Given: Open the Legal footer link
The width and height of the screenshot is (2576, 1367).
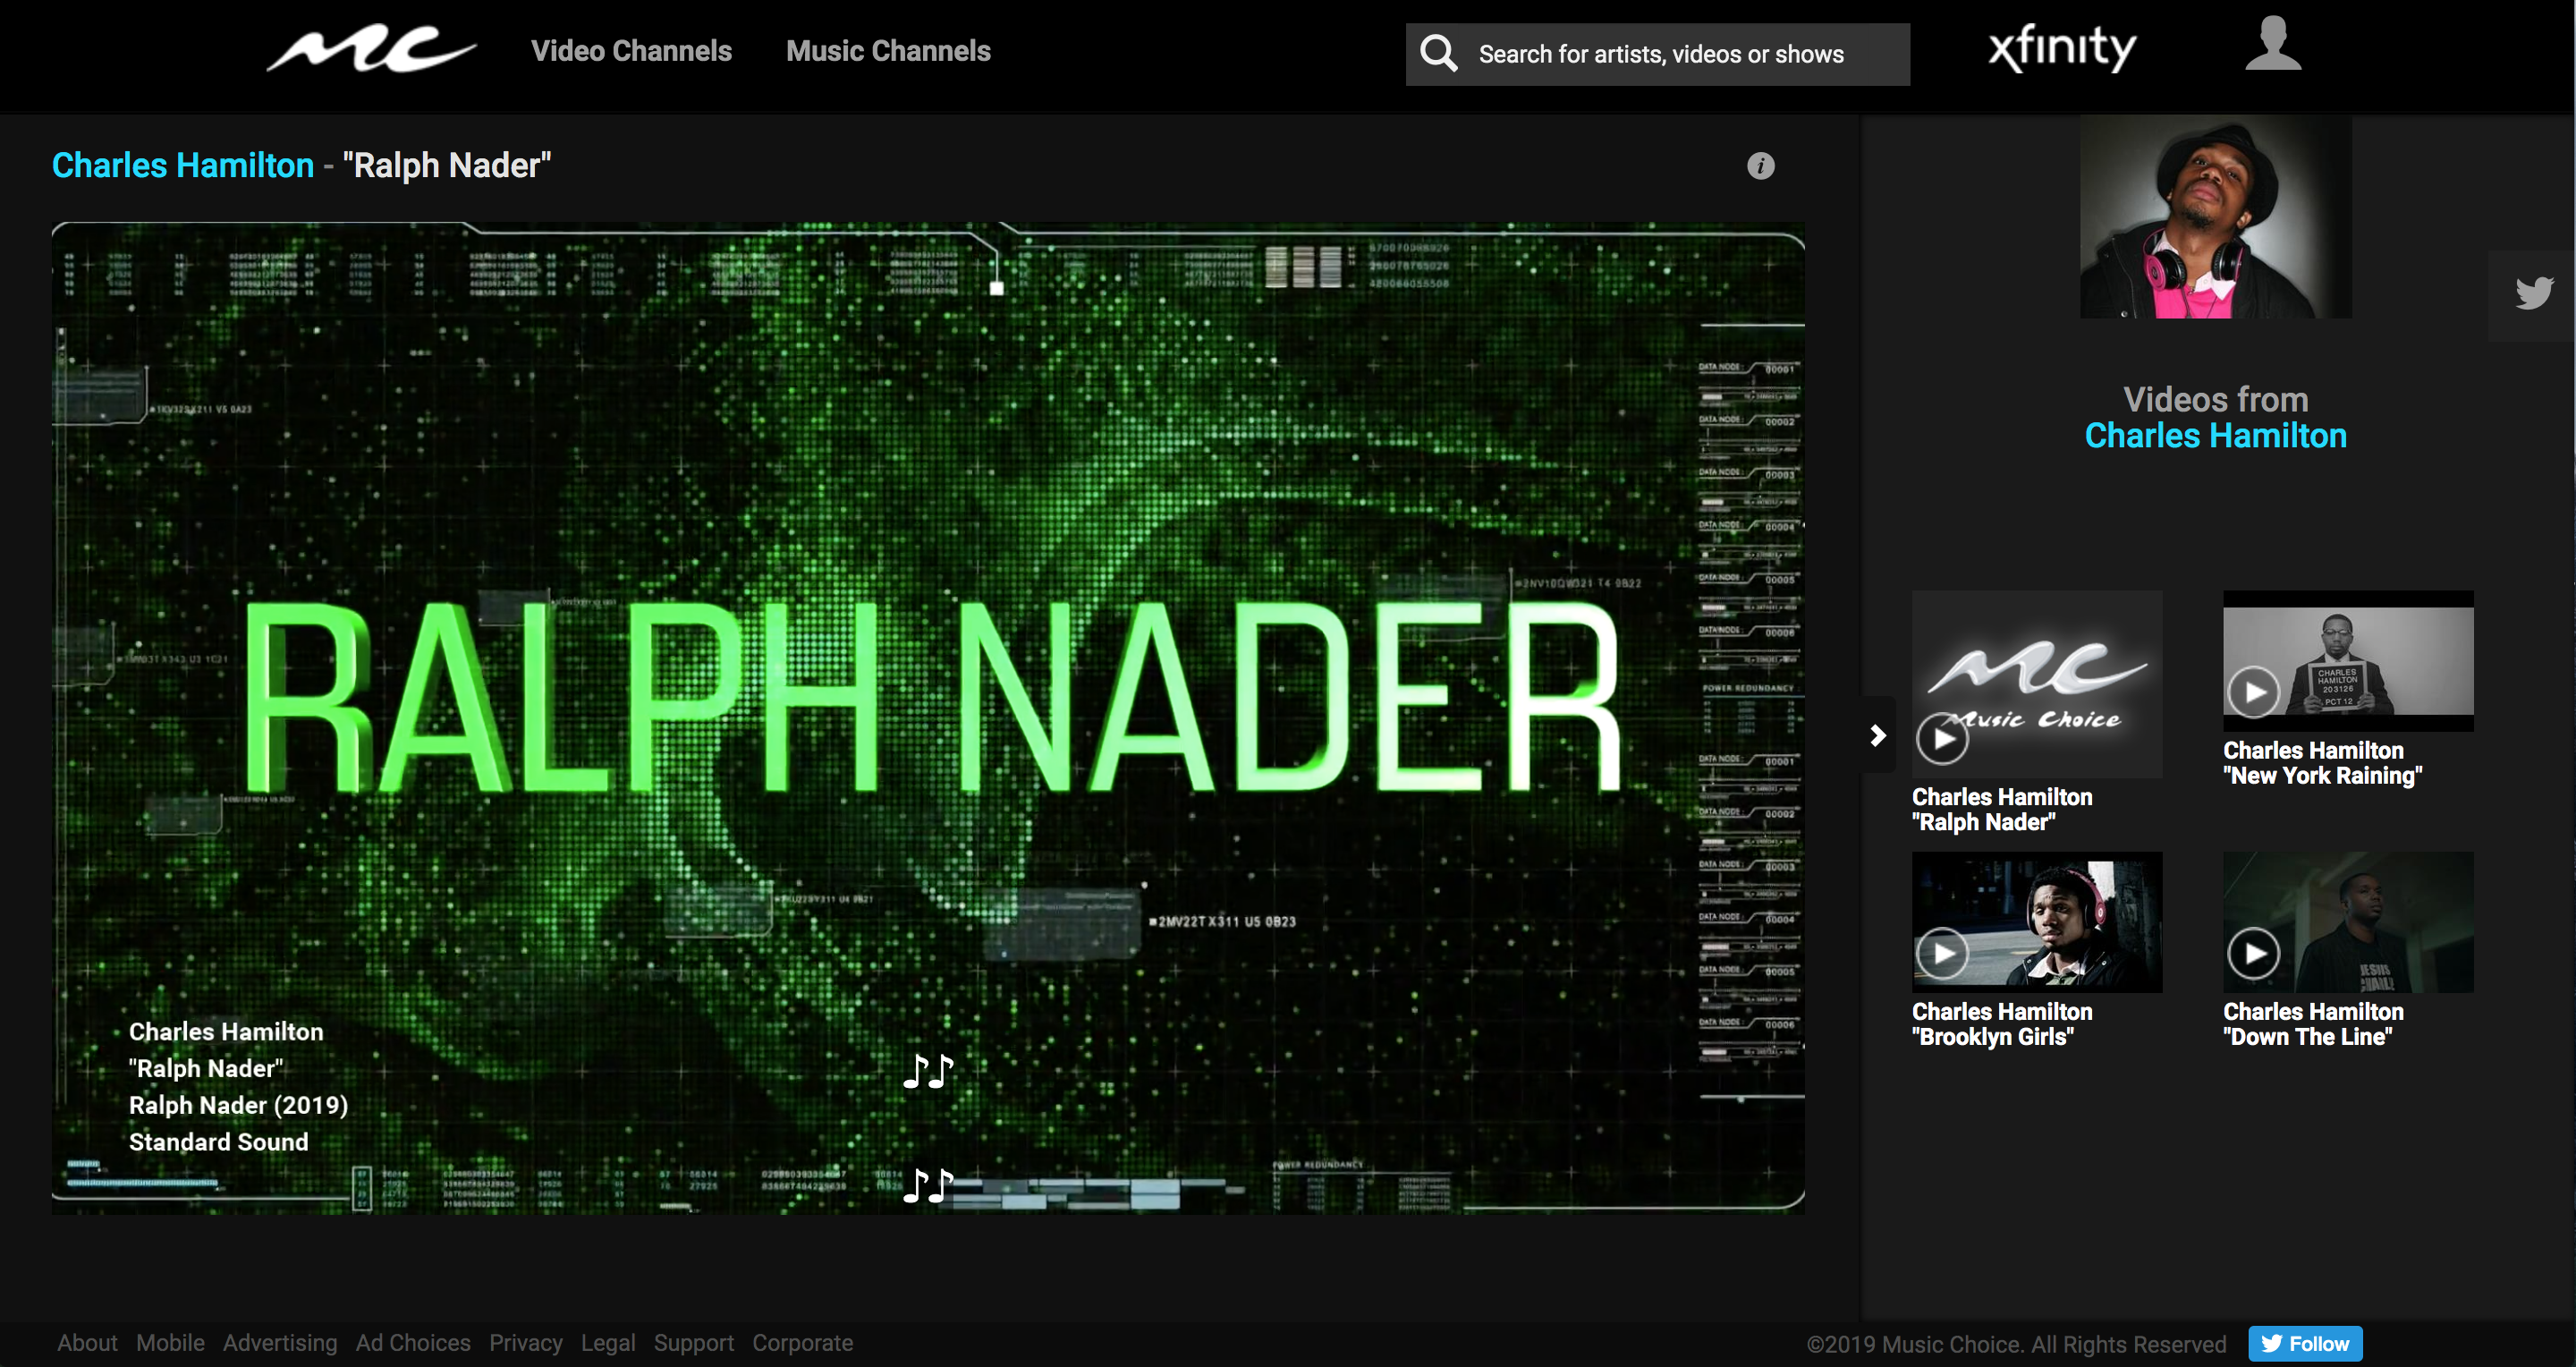Looking at the screenshot, I should pyautogui.click(x=608, y=1343).
